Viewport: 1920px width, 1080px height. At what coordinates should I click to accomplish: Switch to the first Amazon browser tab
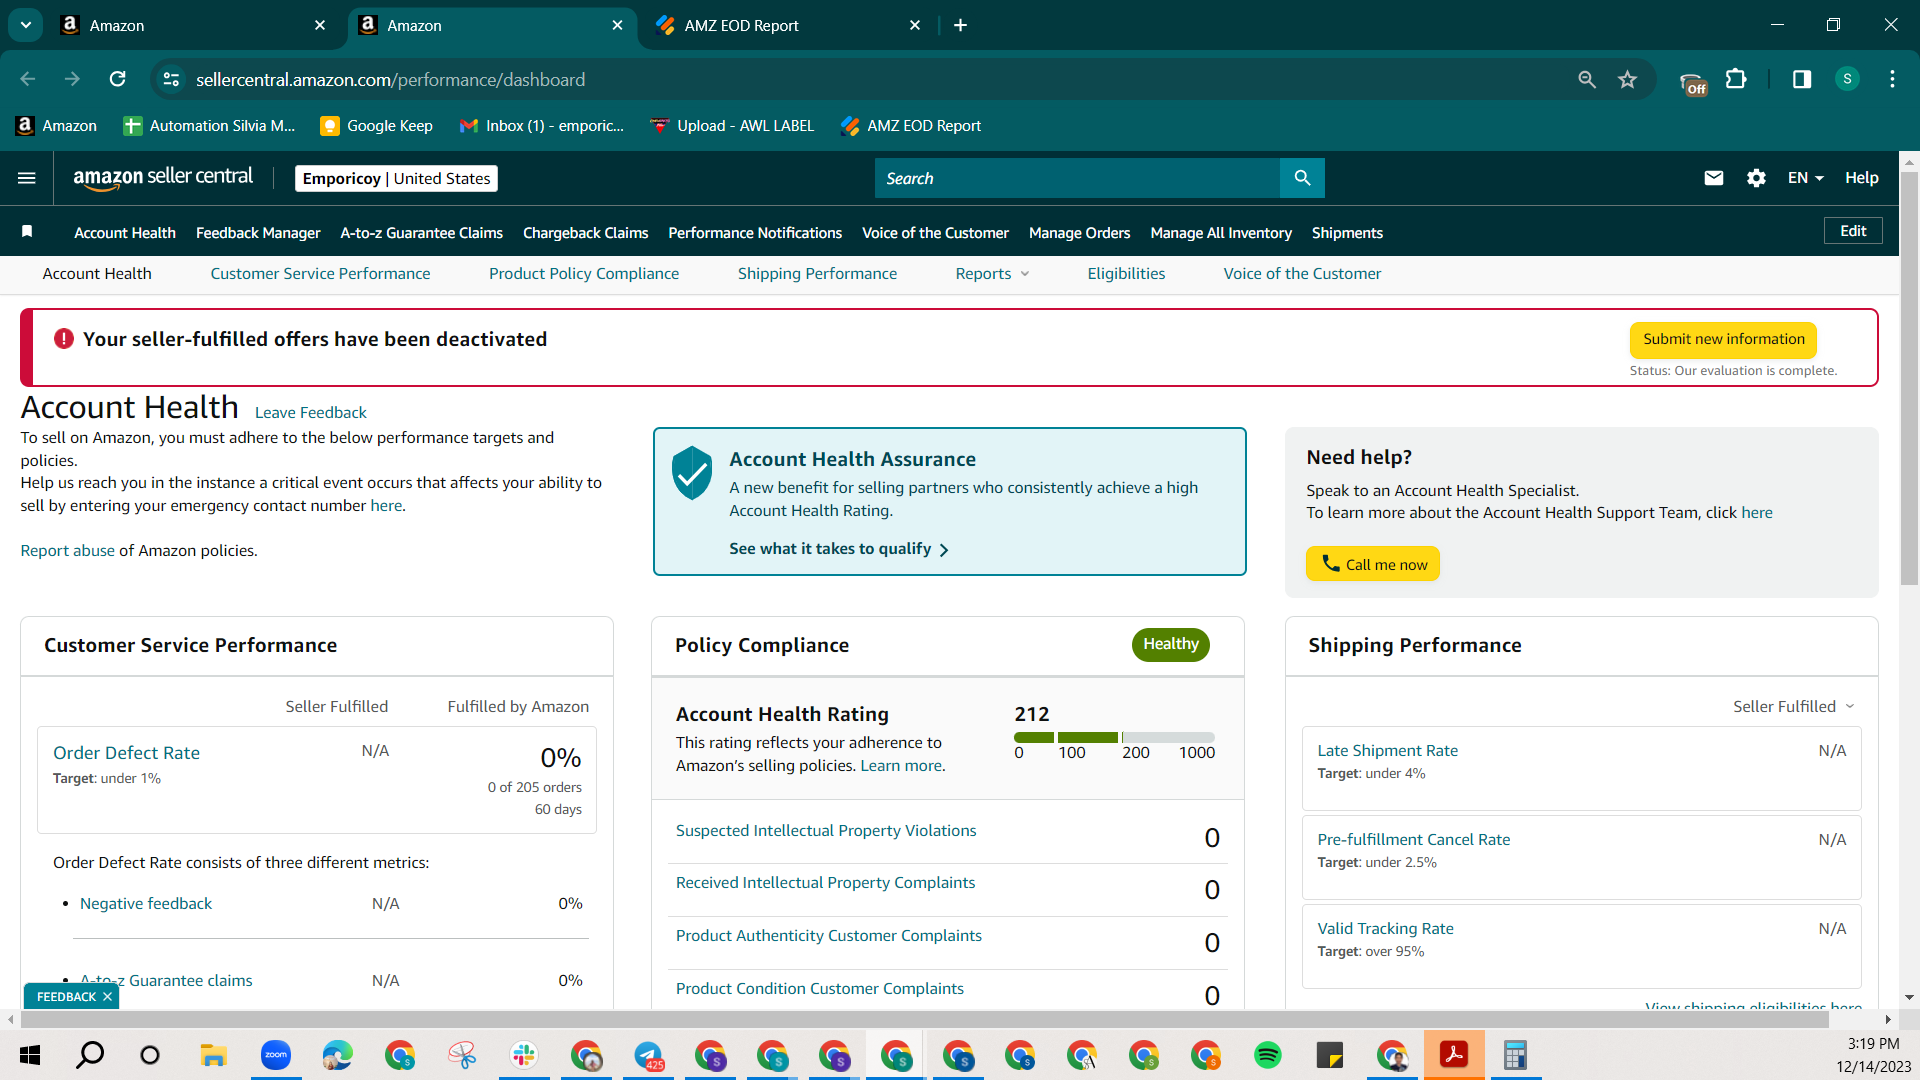(x=117, y=25)
